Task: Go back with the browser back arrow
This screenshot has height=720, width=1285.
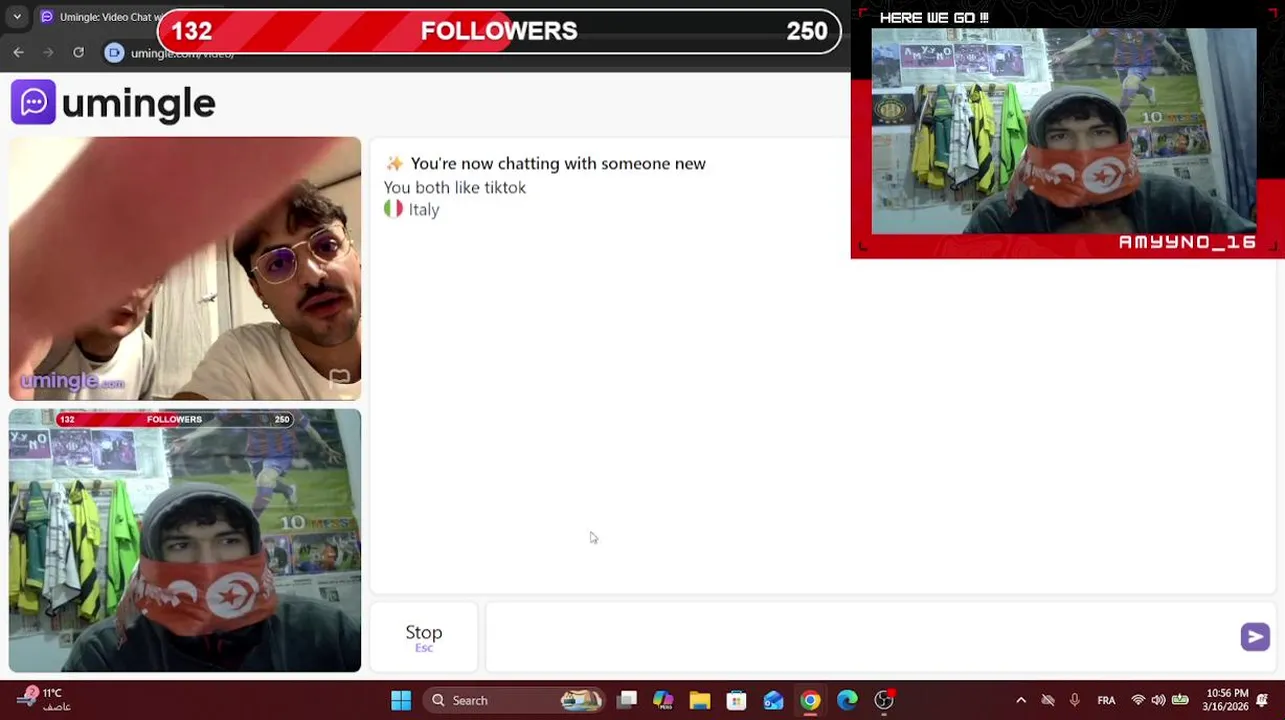Action: (19, 52)
